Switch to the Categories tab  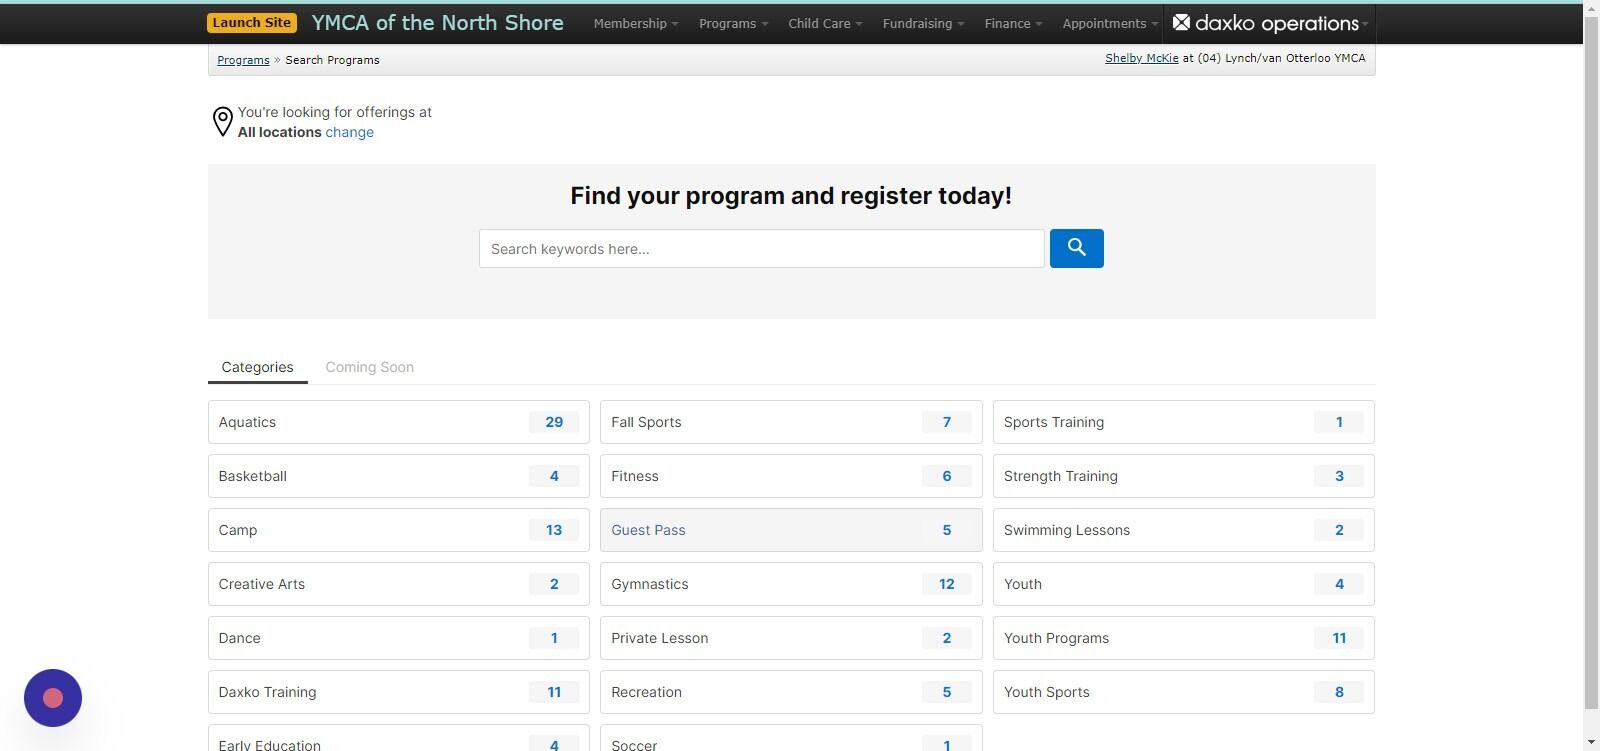pos(257,367)
